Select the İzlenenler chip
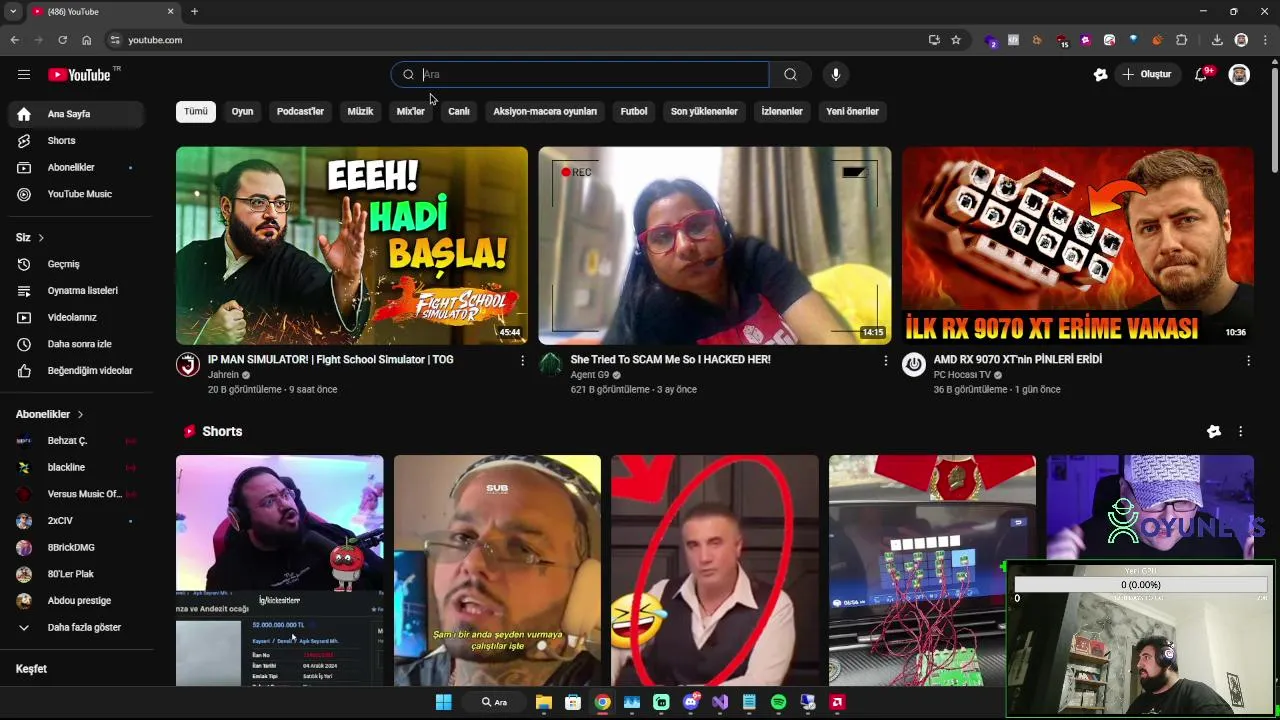Screen dimensions: 1280x720 tap(782, 111)
